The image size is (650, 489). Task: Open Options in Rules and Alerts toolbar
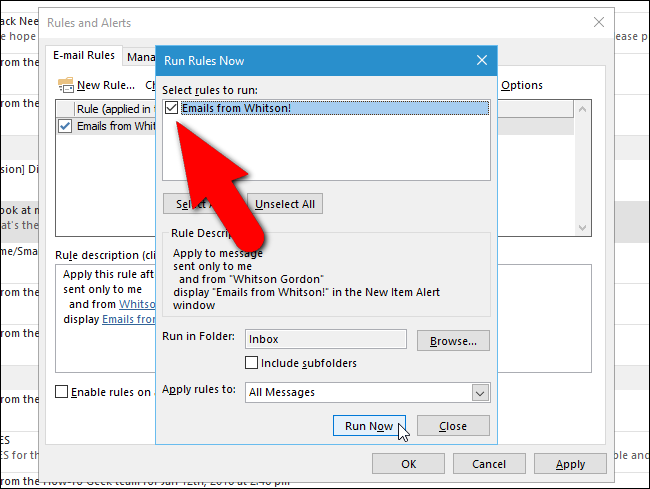point(521,85)
